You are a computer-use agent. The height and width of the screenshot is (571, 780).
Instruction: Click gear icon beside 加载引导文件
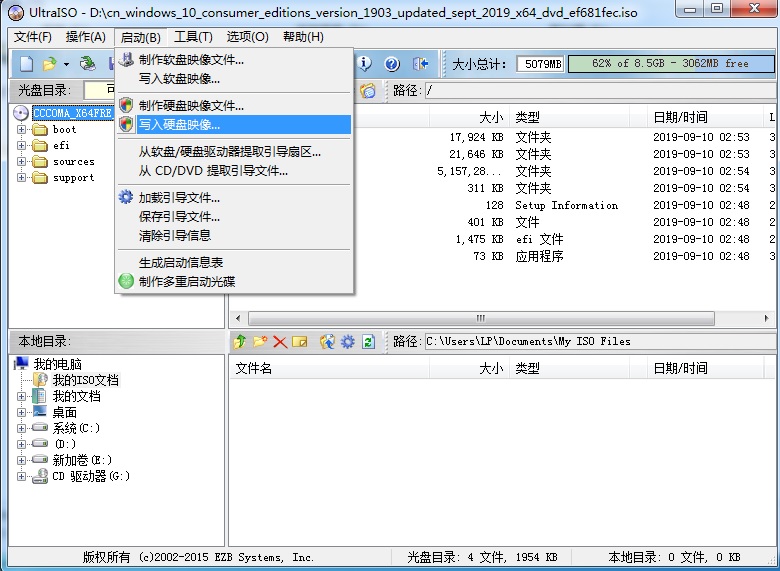tap(126, 197)
